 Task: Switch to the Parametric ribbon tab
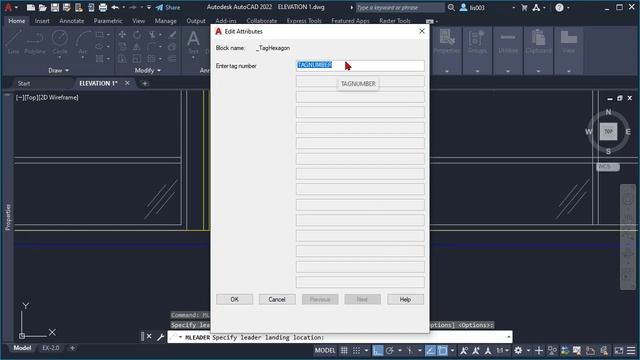[x=108, y=20]
